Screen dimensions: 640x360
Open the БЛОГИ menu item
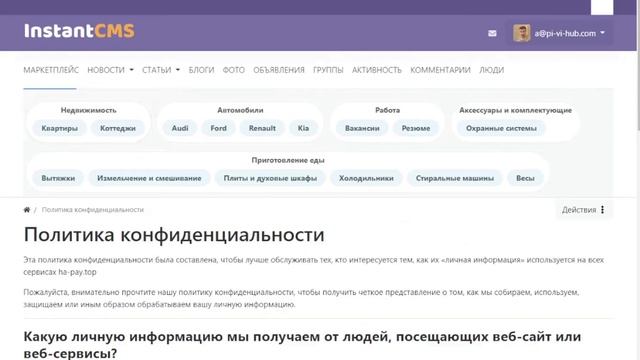(201, 70)
